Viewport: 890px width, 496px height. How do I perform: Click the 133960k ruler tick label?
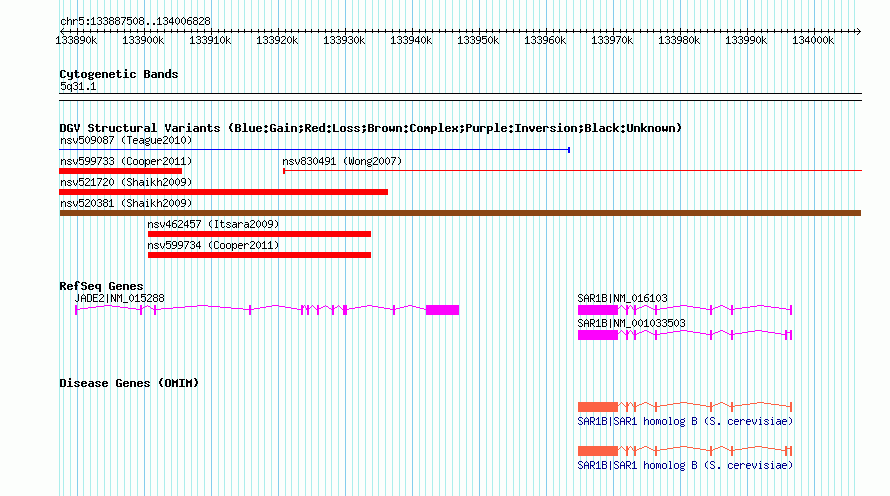tap(545, 41)
